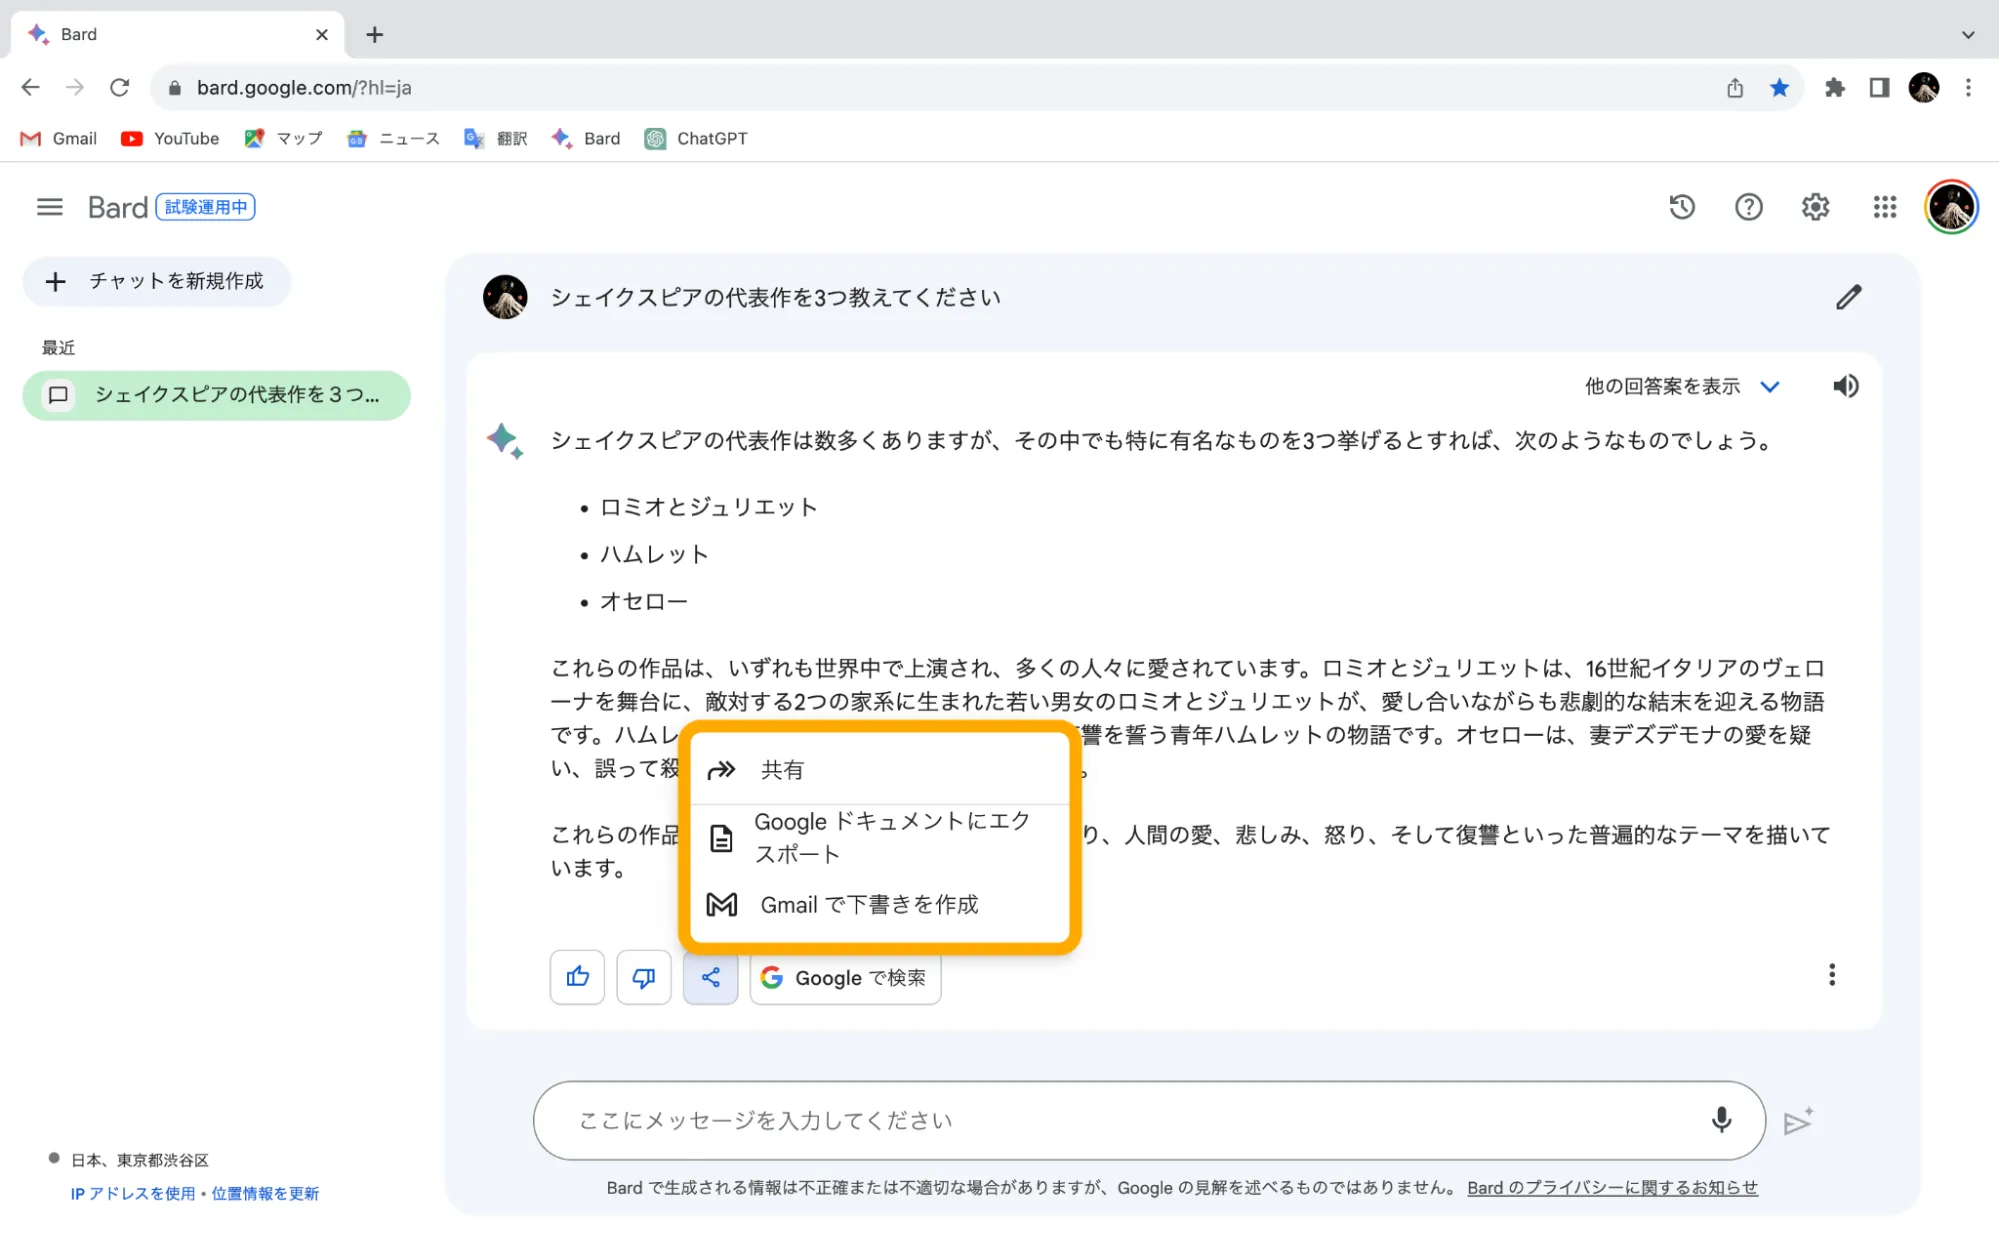Listen to the response with speaker icon
Screen dimensions: 1999x1250
click(x=1845, y=386)
